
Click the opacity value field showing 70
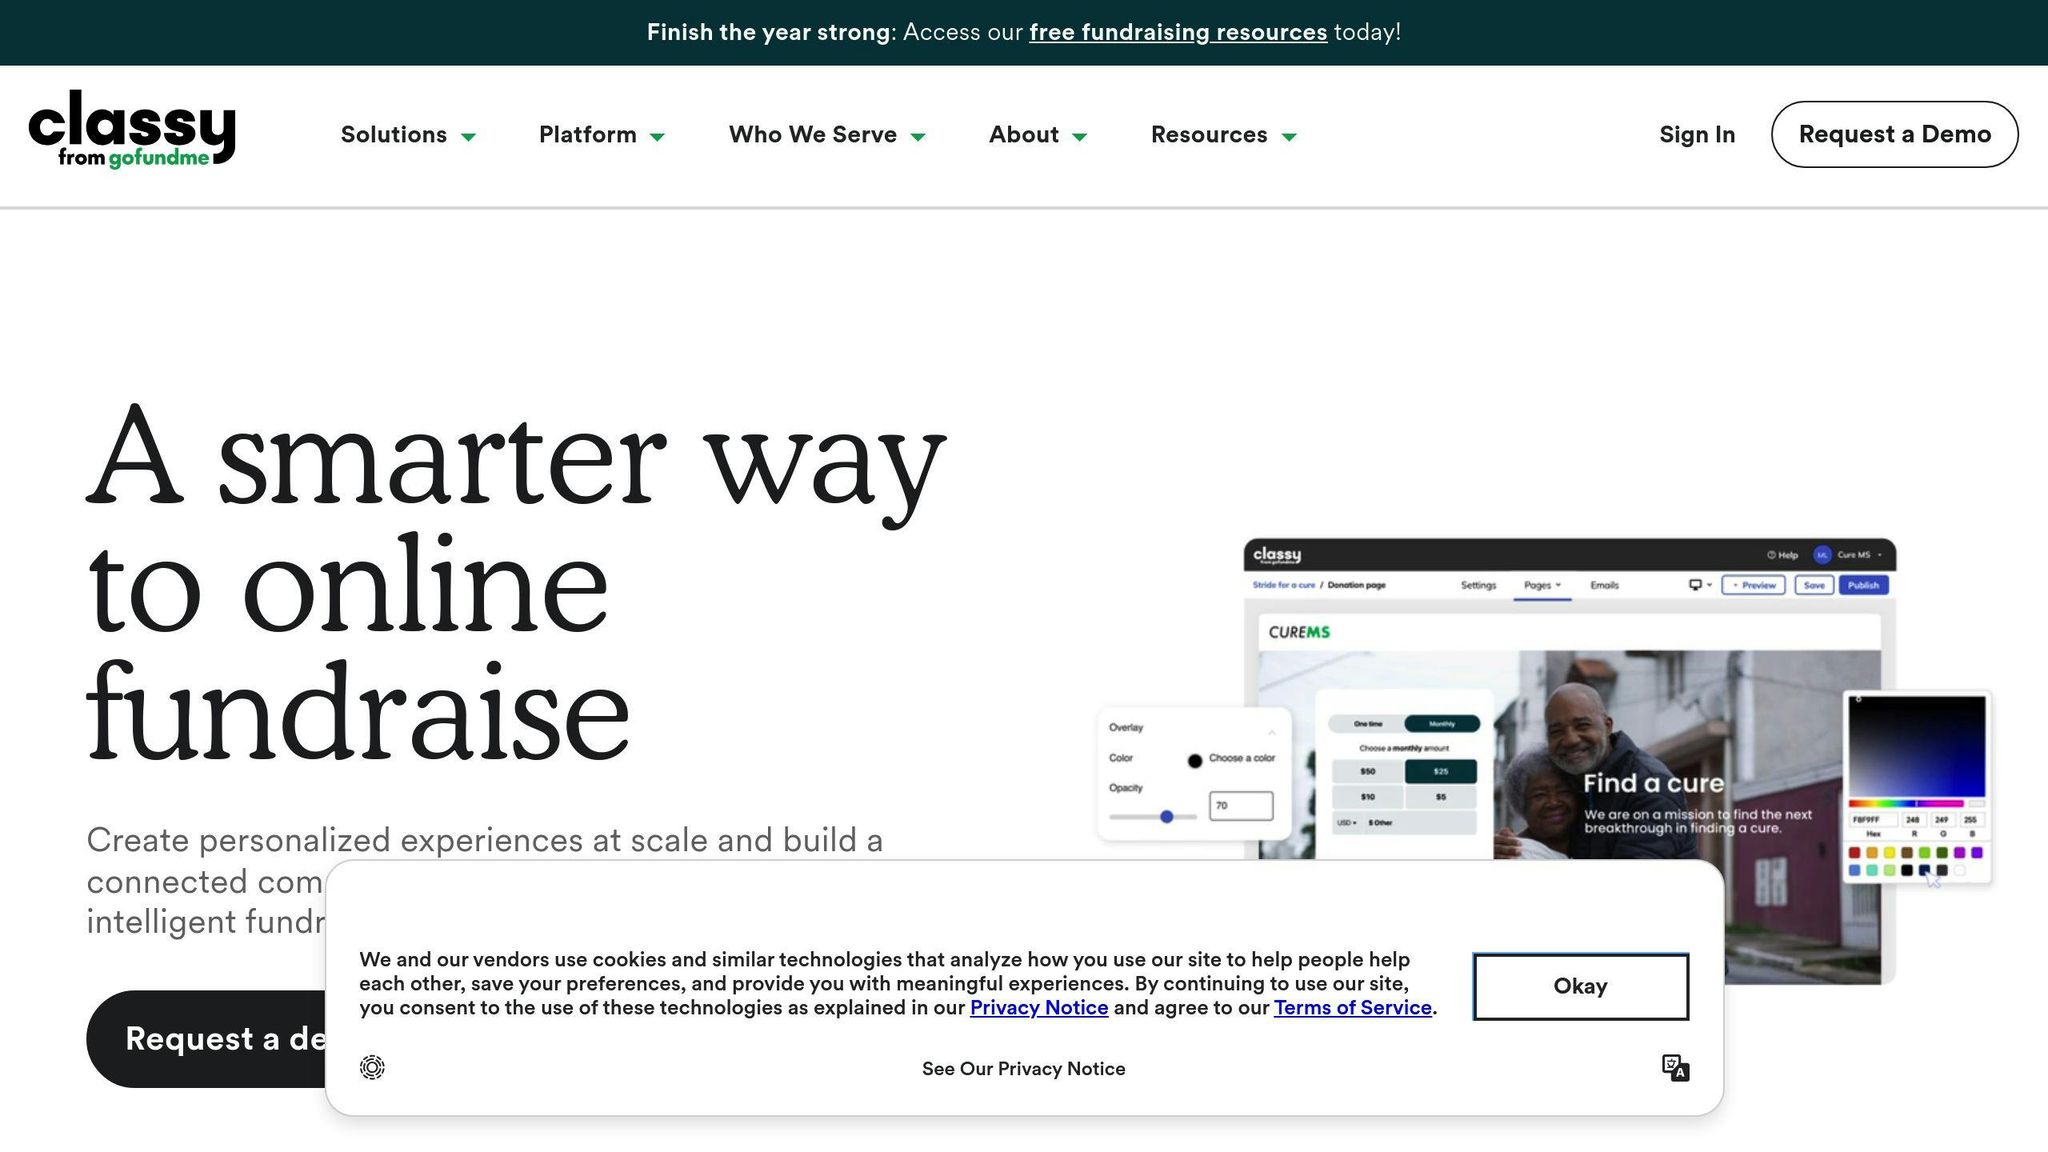click(1240, 805)
